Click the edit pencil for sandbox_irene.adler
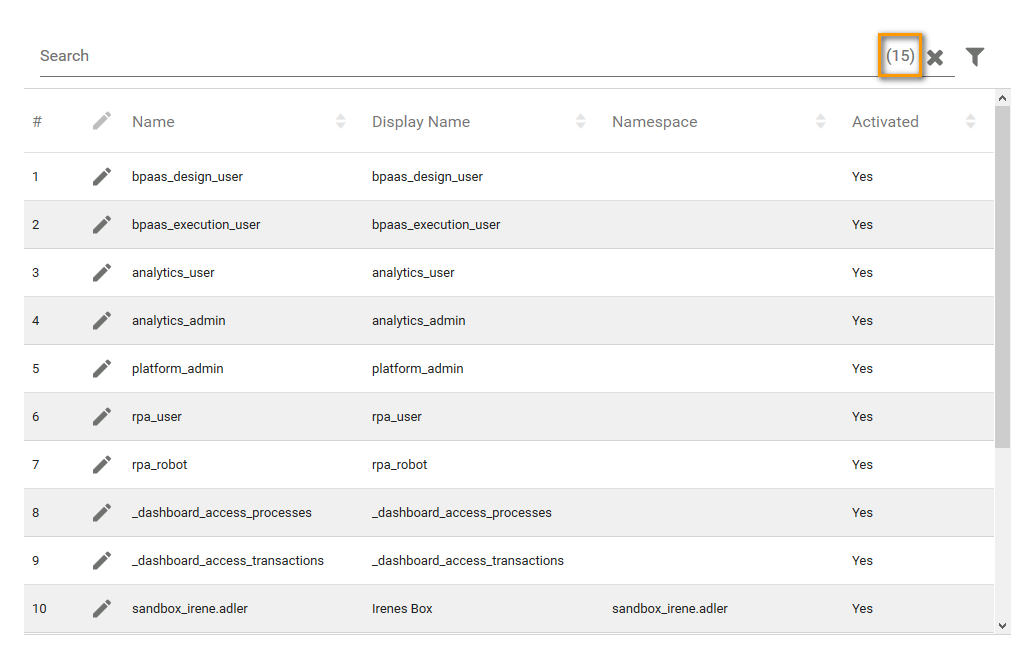1035x659 pixels. [102, 609]
